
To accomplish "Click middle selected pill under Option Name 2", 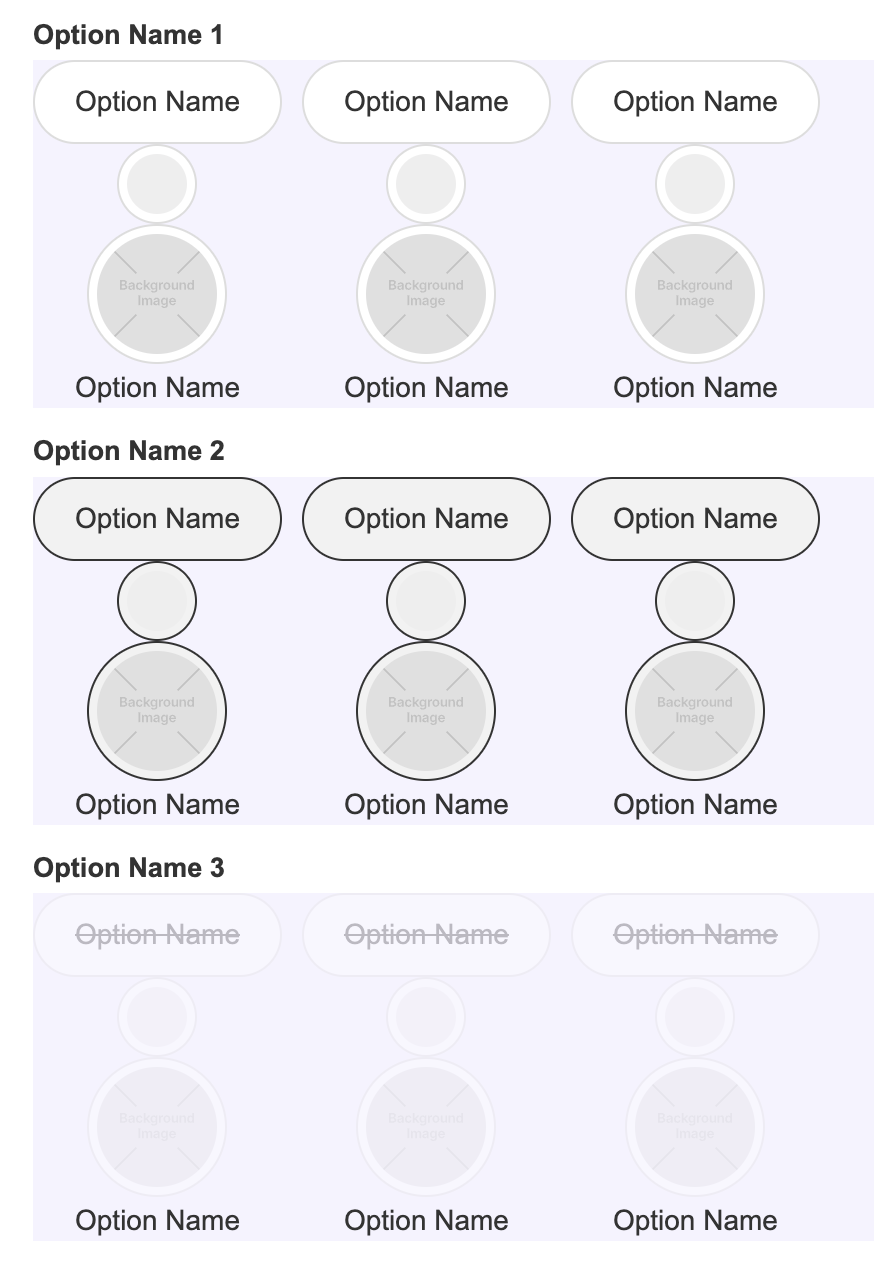I will tap(426, 519).
